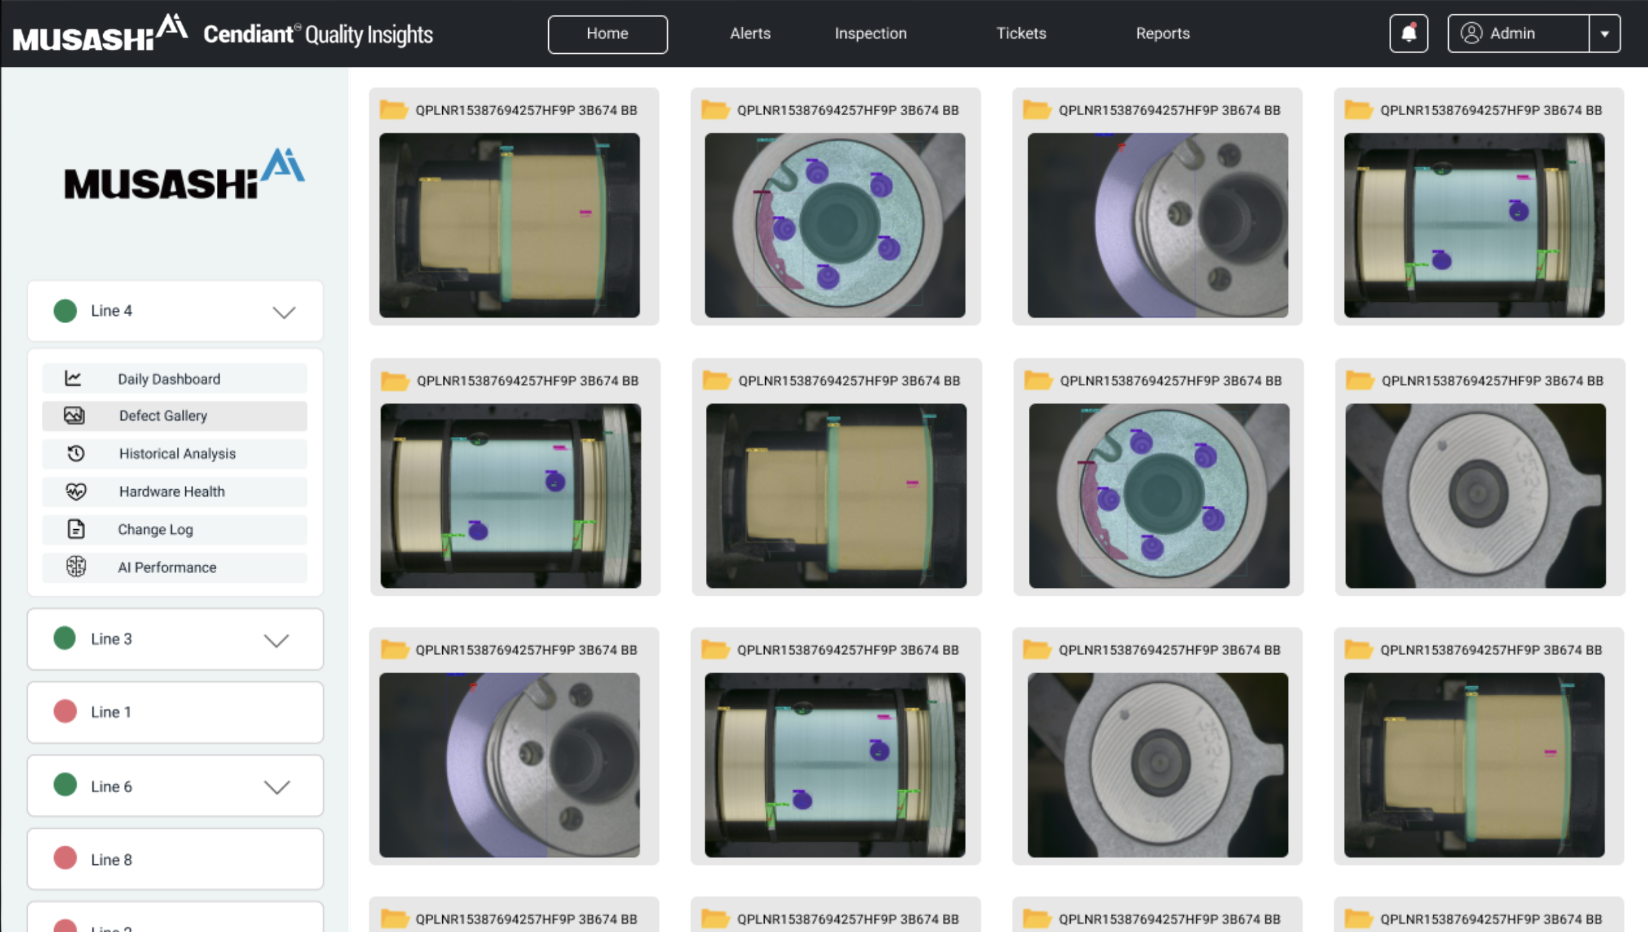Expand the Line 3 chevron

(x=277, y=640)
